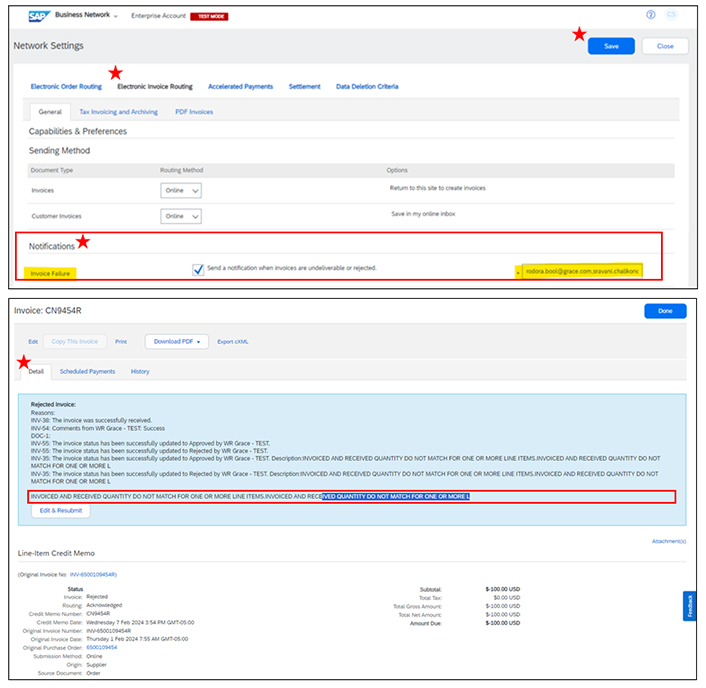The width and height of the screenshot is (706, 688).
Task: Click the Amount Due value $-100.00 USD
Action: [x=502, y=623]
